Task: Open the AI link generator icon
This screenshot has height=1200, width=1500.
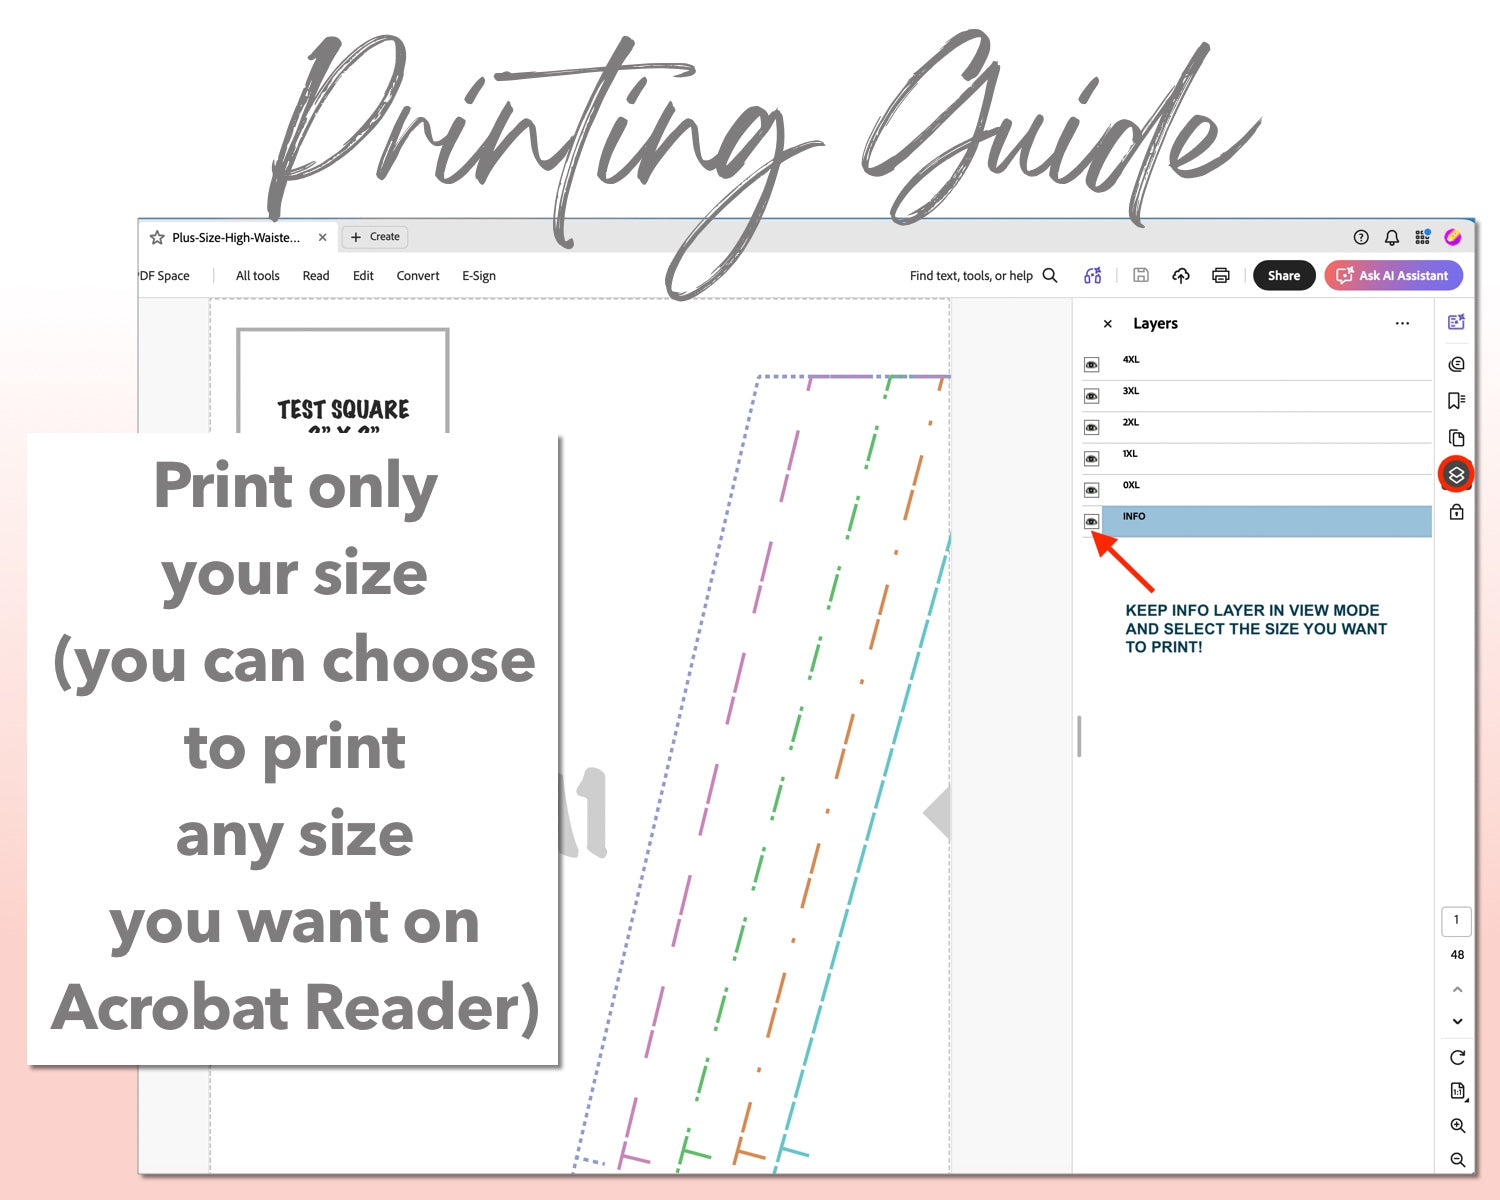Action: [x=1093, y=275]
